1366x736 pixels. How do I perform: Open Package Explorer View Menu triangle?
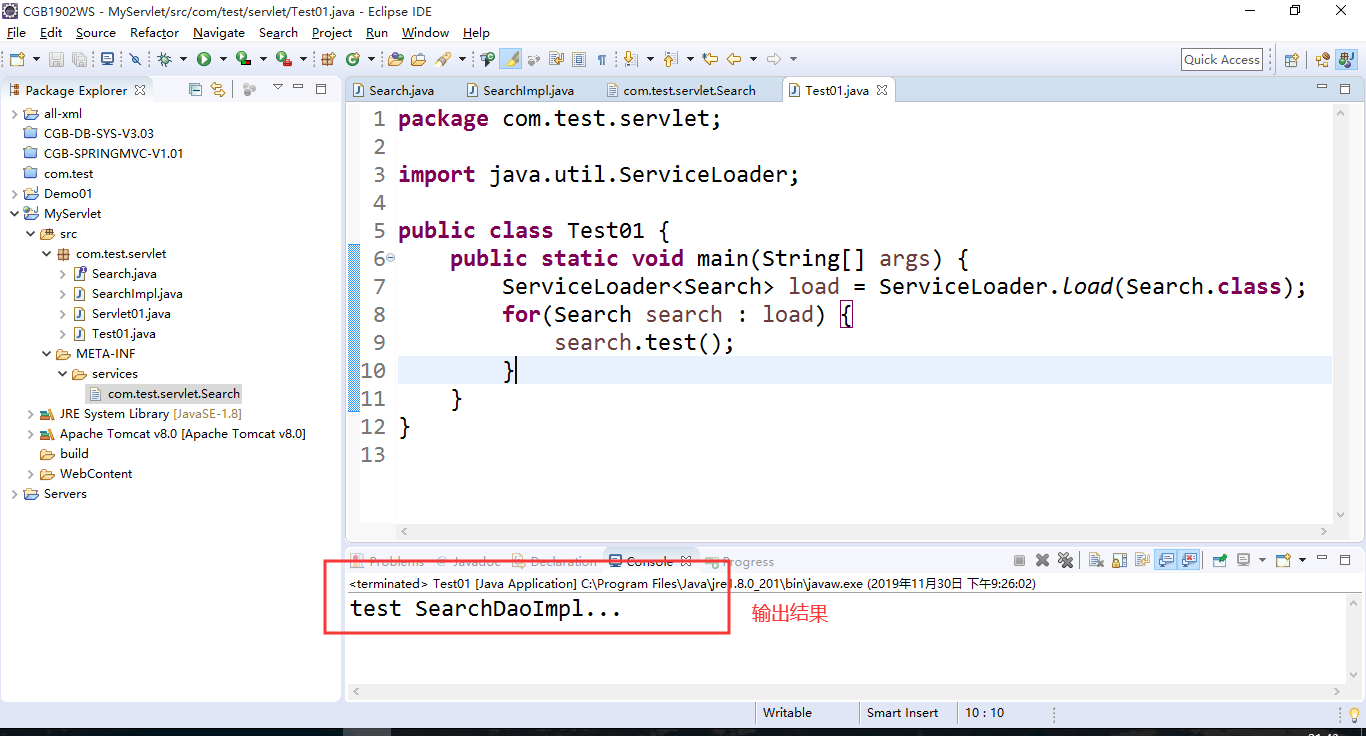[x=277, y=88]
